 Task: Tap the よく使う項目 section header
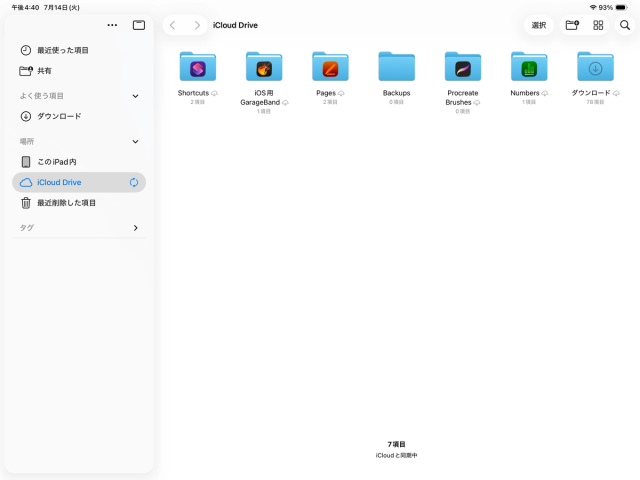(42, 96)
